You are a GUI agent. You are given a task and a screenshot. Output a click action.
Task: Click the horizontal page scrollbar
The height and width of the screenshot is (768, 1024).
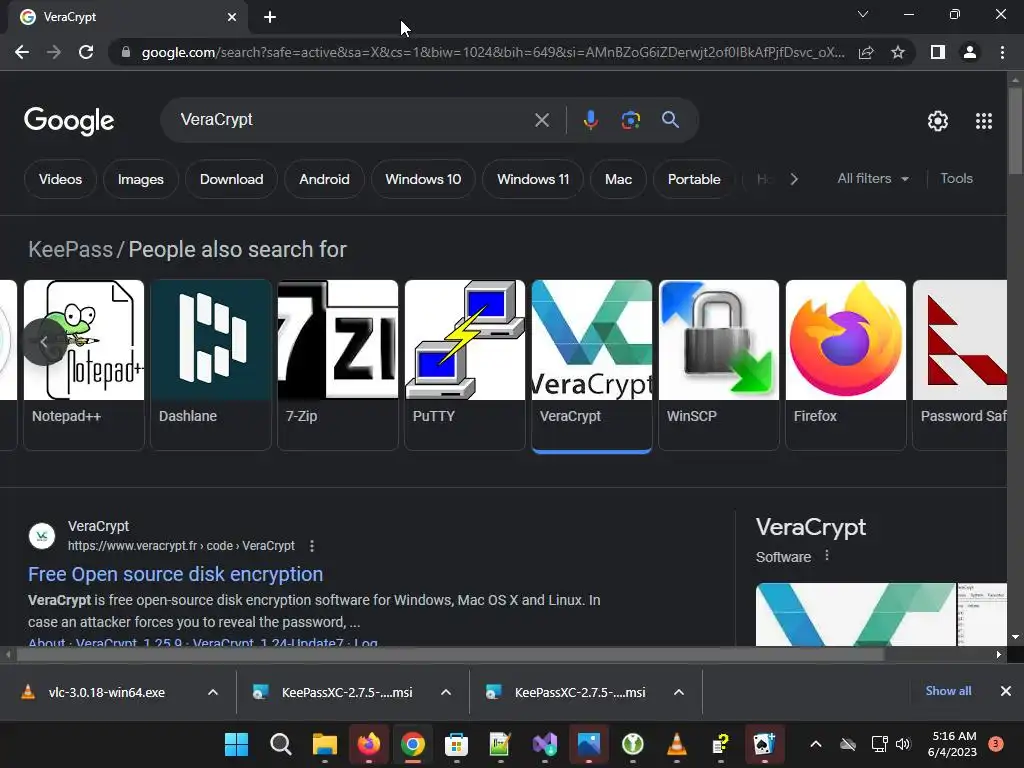click(x=451, y=654)
